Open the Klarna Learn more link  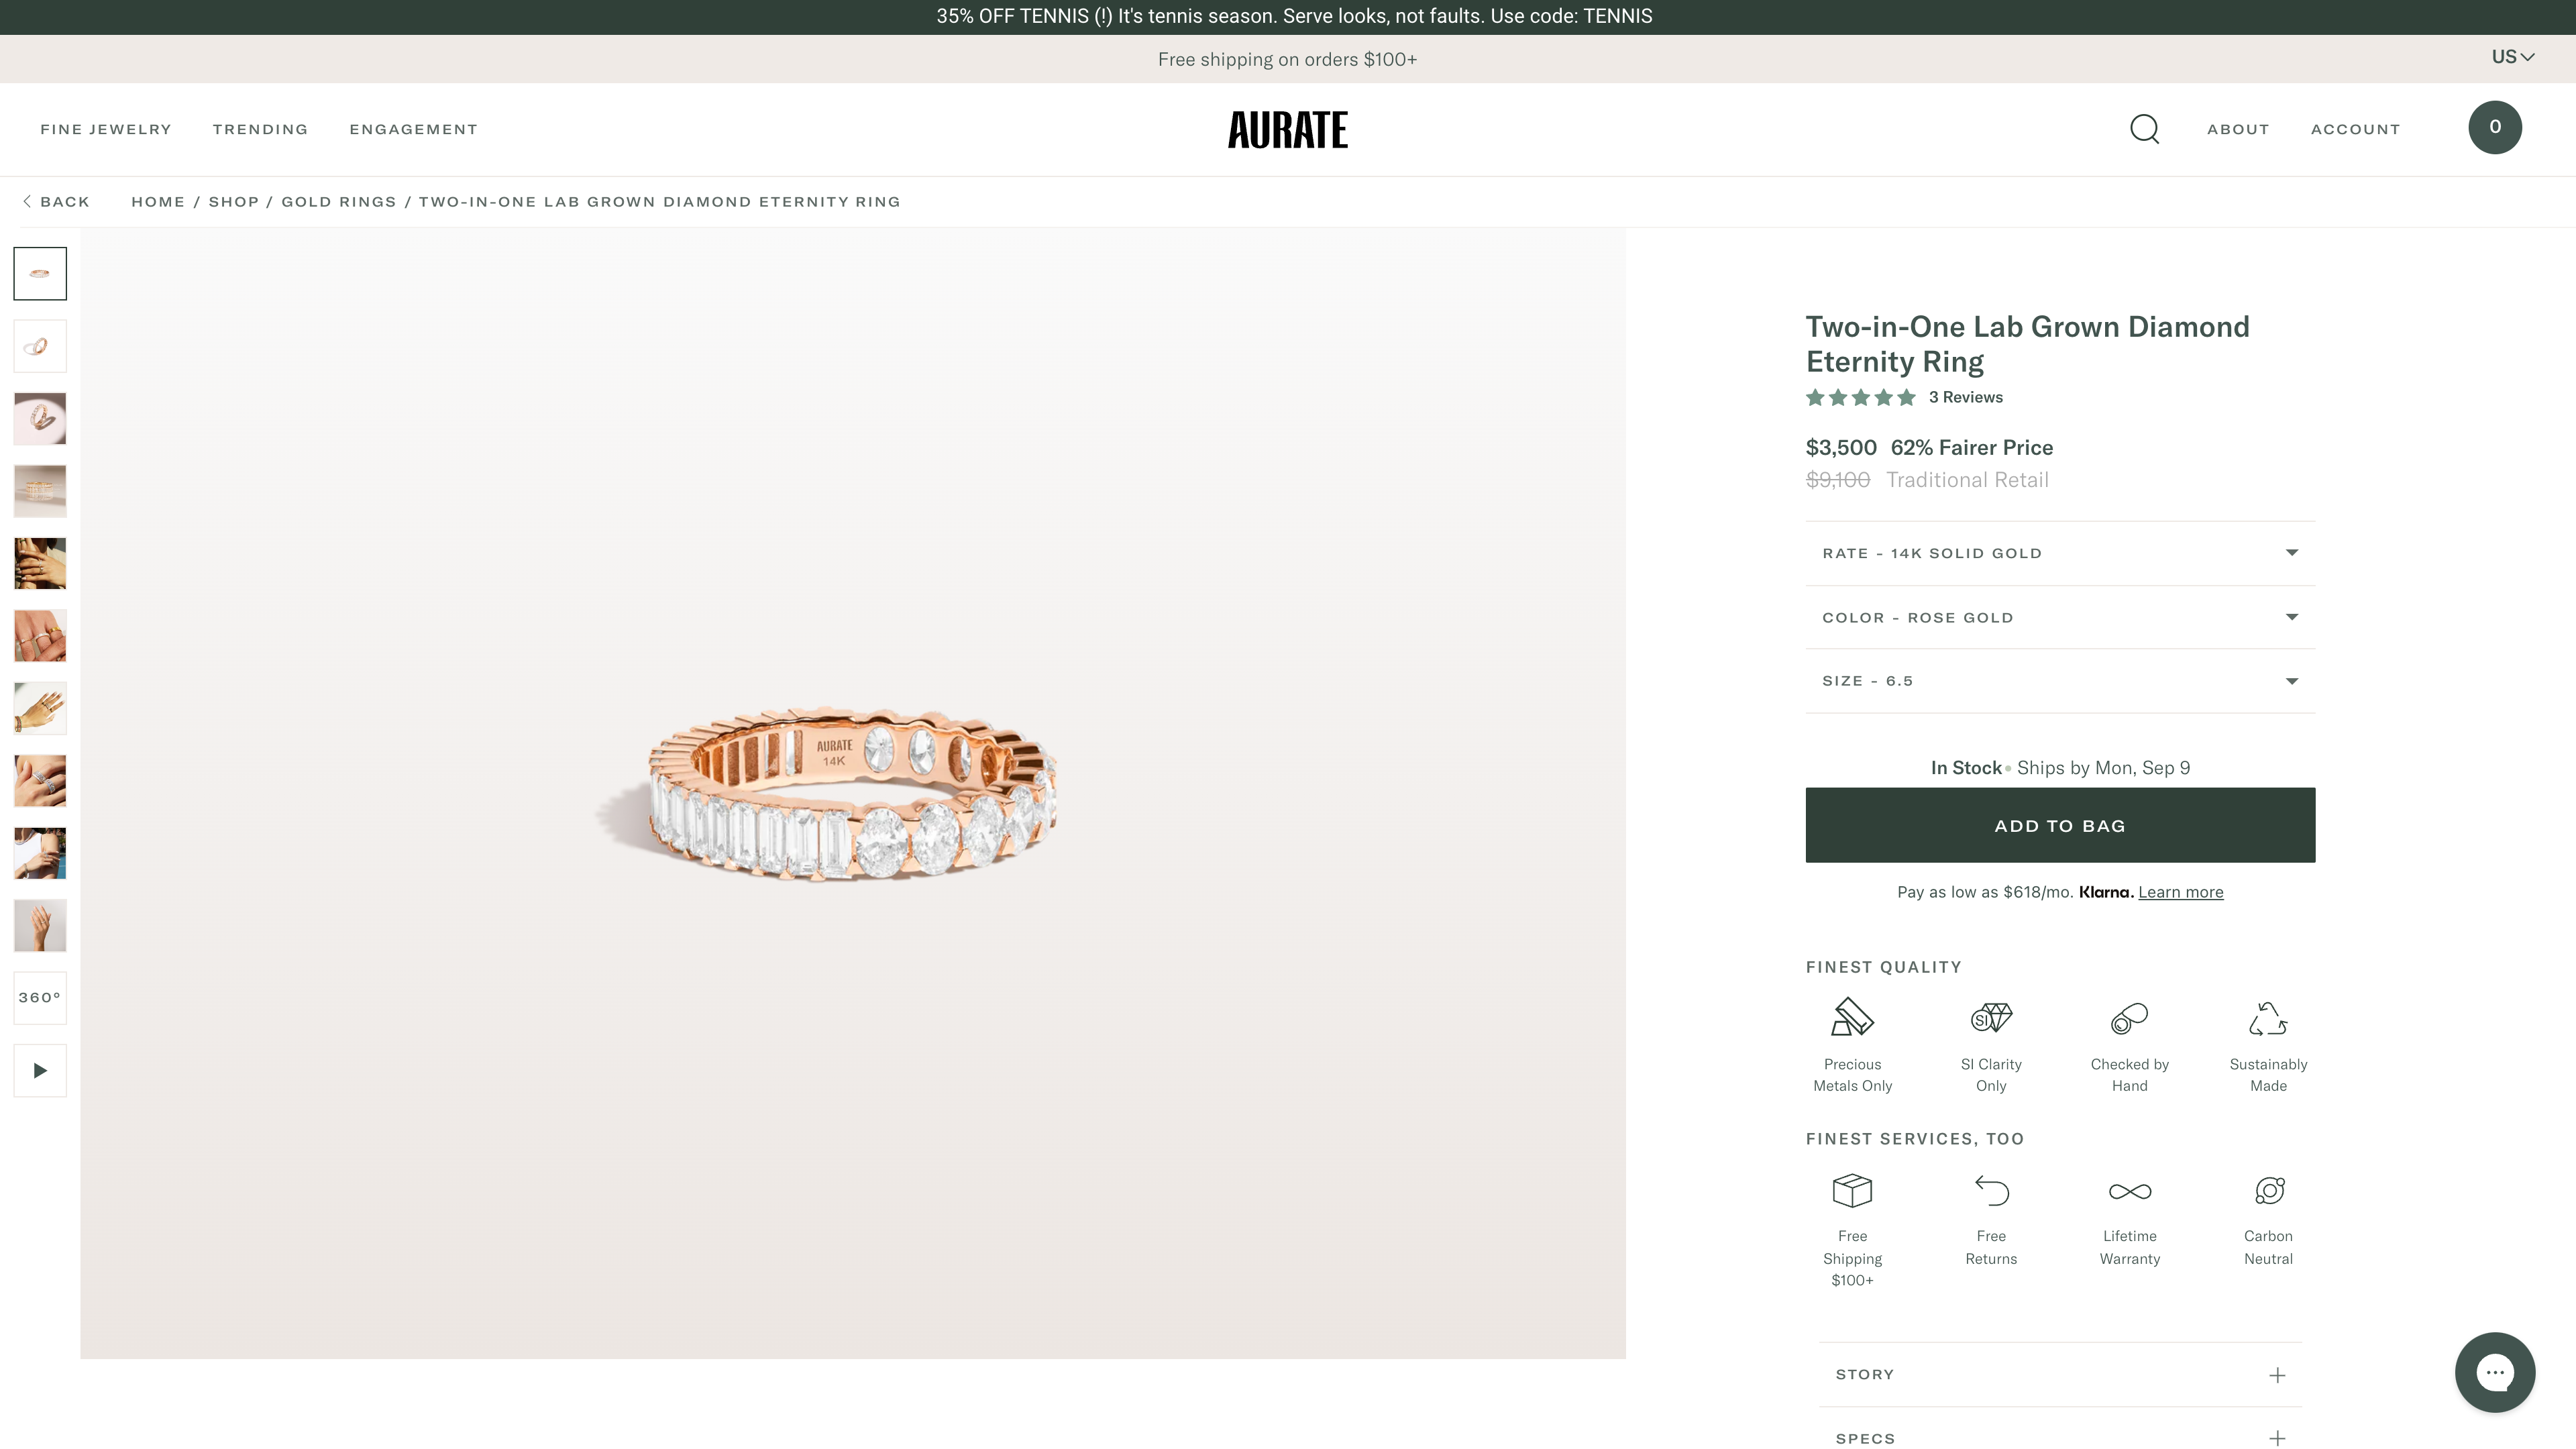tap(2180, 891)
